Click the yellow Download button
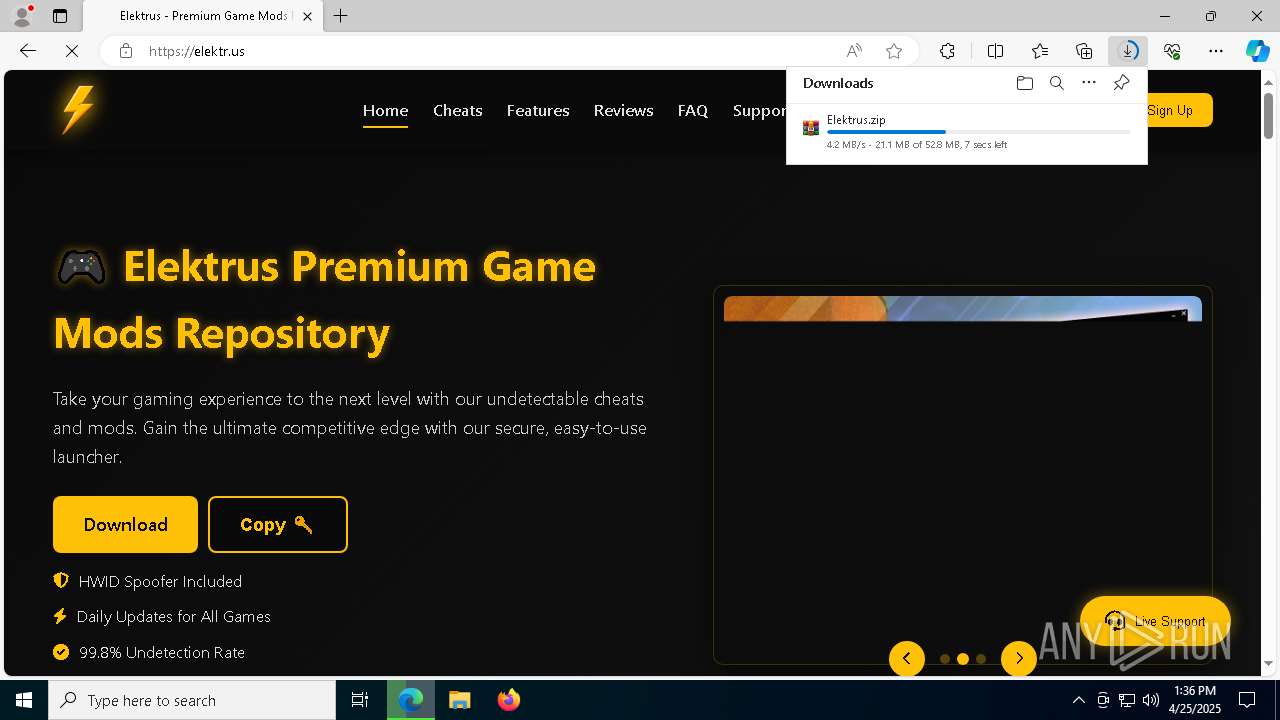This screenshot has height=720, width=1280. click(x=125, y=524)
